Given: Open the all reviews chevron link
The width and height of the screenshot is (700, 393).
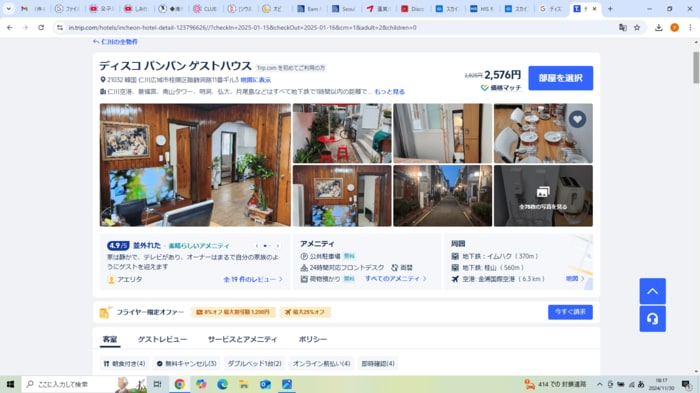Looking at the screenshot, I should (x=253, y=279).
